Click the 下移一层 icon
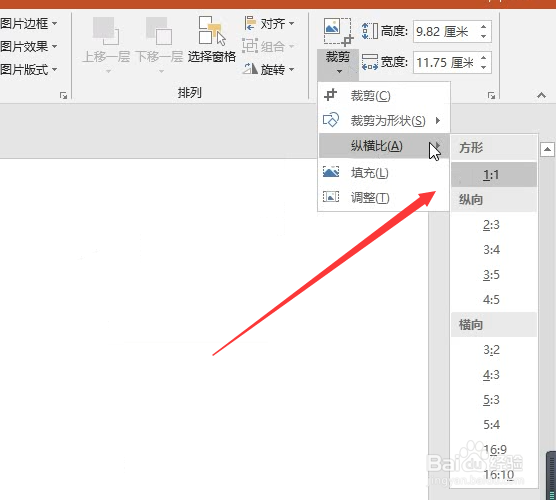 [159, 31]
